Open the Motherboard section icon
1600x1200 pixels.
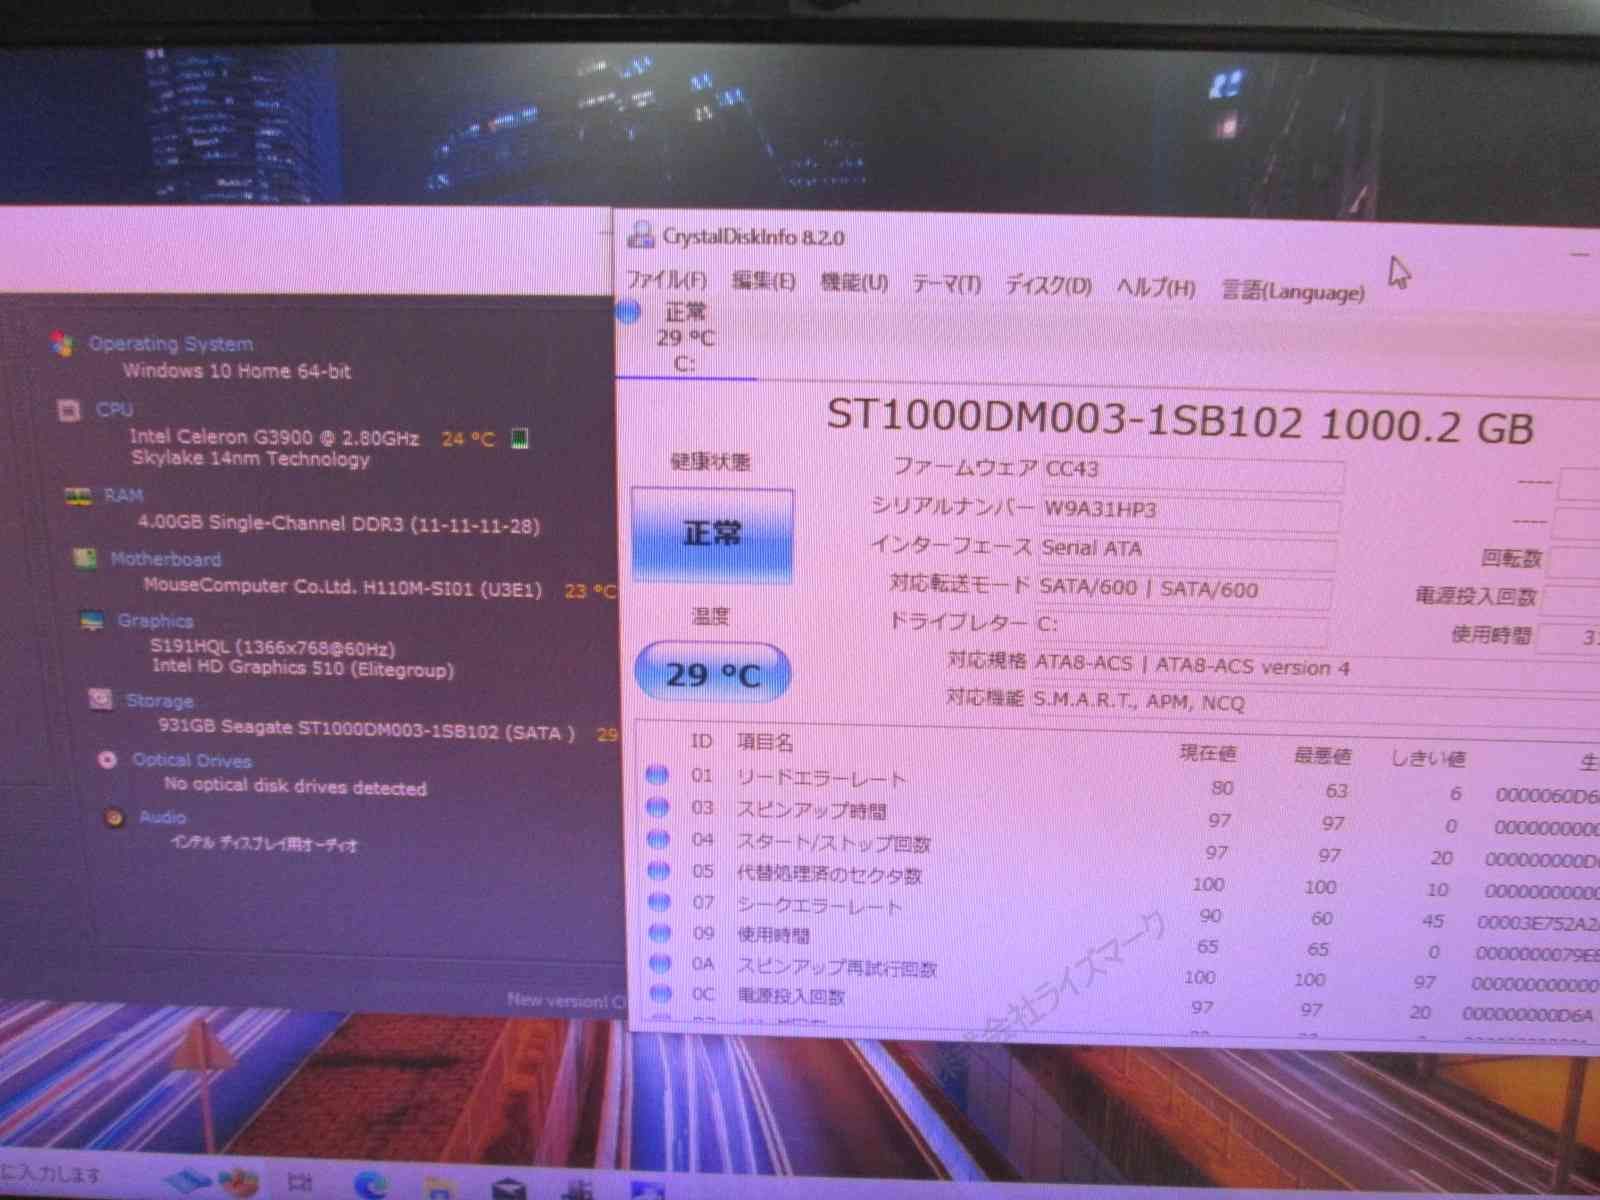coord(85,558)
